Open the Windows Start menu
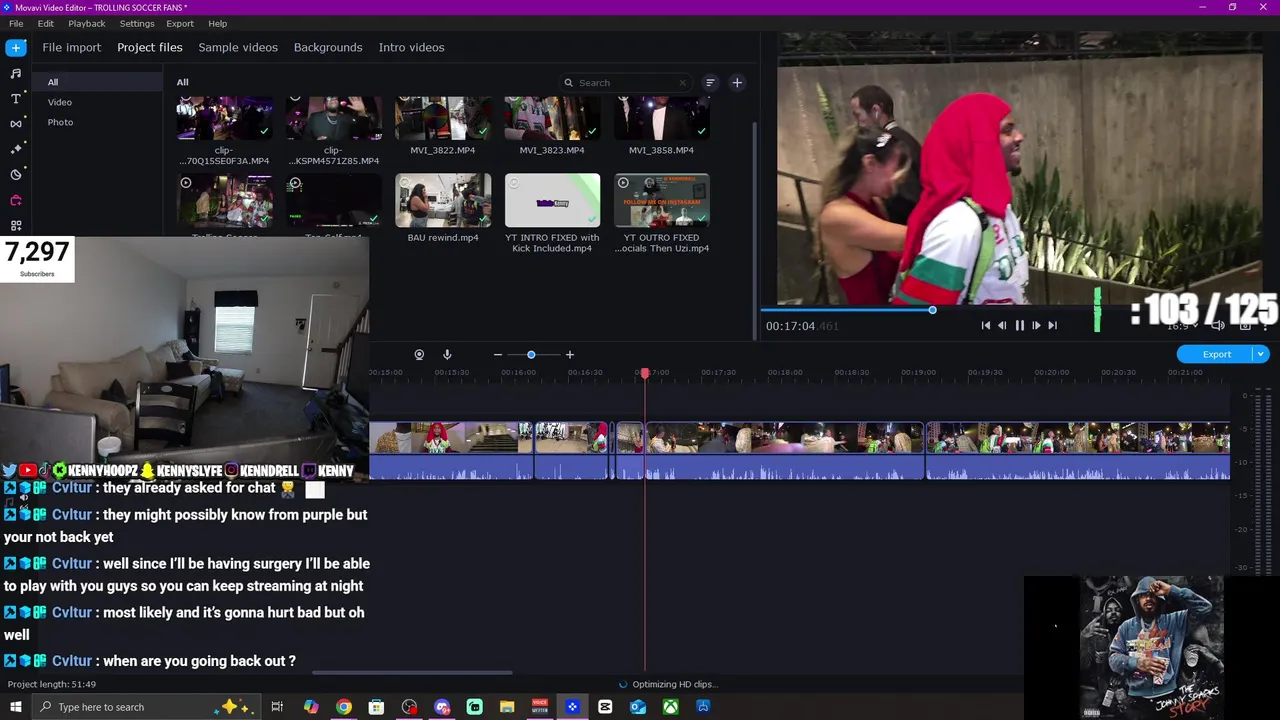Screen dimensions: 1280x720 [15, 707]
